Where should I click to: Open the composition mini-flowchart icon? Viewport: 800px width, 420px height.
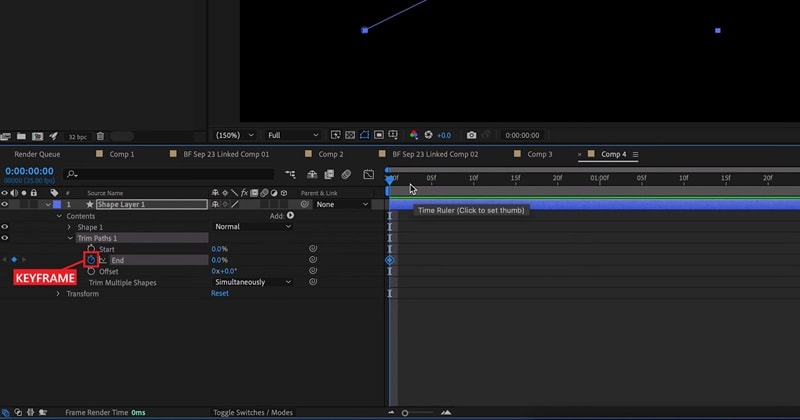(289, 175)
